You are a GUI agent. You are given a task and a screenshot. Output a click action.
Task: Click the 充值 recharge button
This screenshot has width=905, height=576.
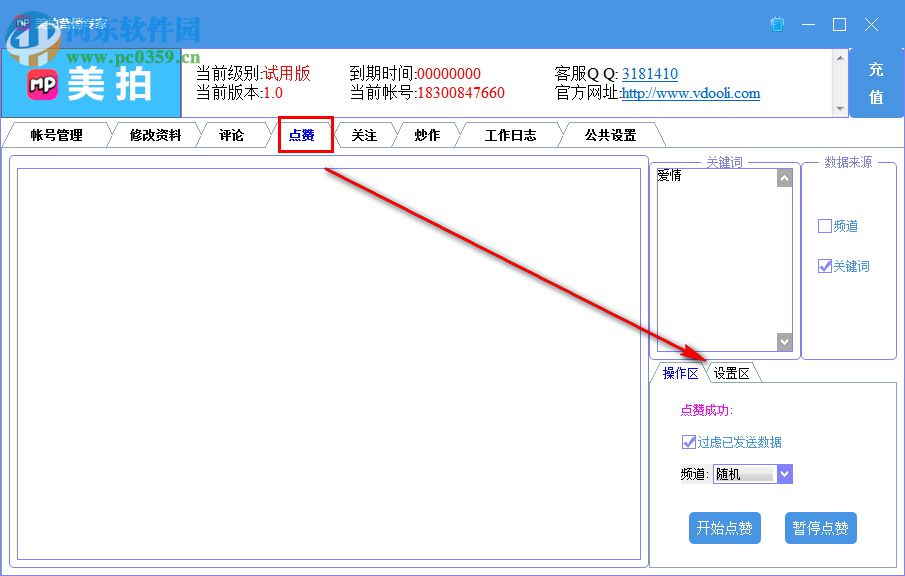879,82
